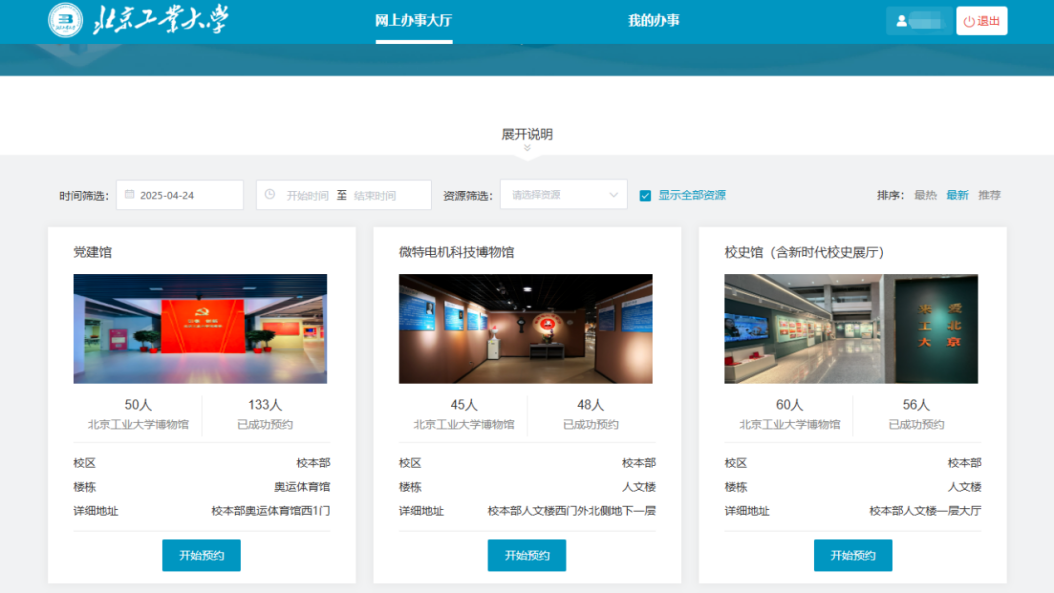Viewport: 1054px width, 593px height.
Task: Select the 网上办事大厅 tab
Action: coord(414,21)
